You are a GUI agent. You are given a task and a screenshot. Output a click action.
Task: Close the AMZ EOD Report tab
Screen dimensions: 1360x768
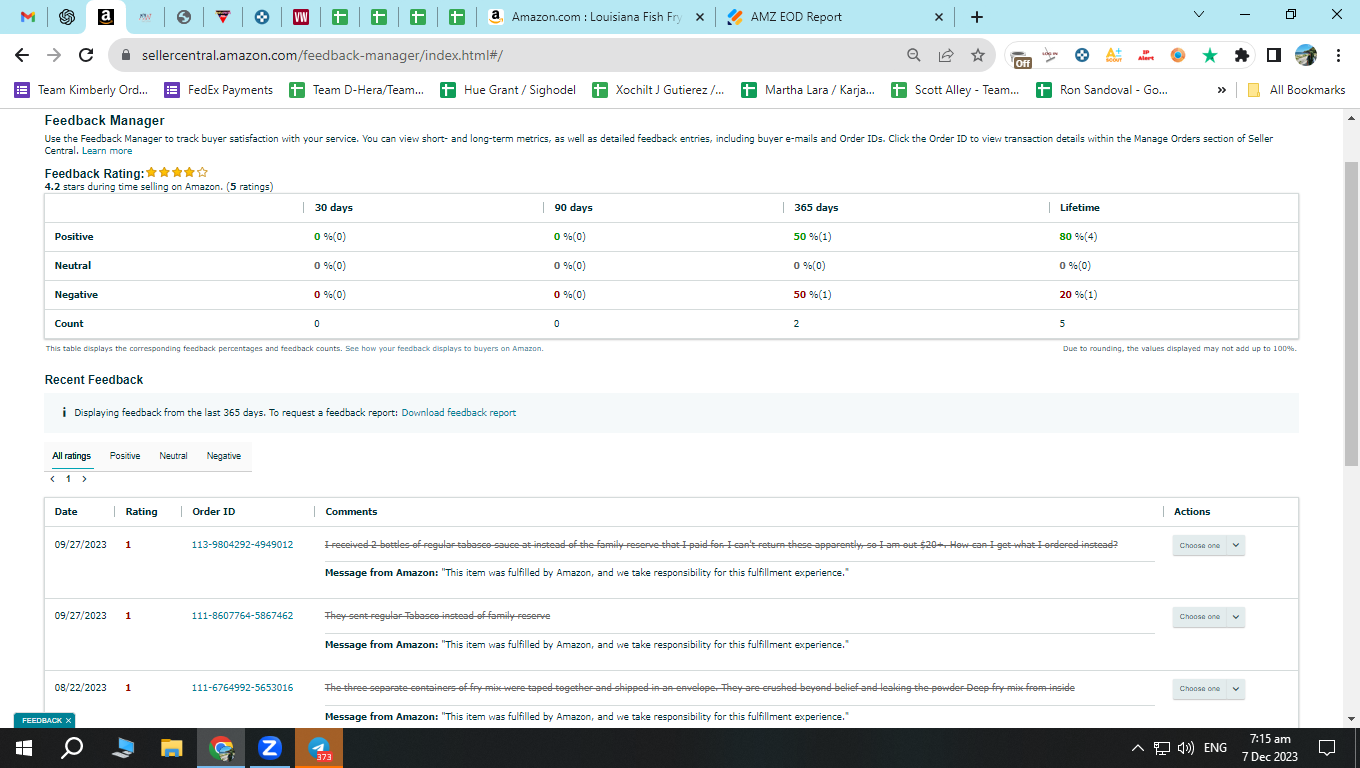point(938,17)
